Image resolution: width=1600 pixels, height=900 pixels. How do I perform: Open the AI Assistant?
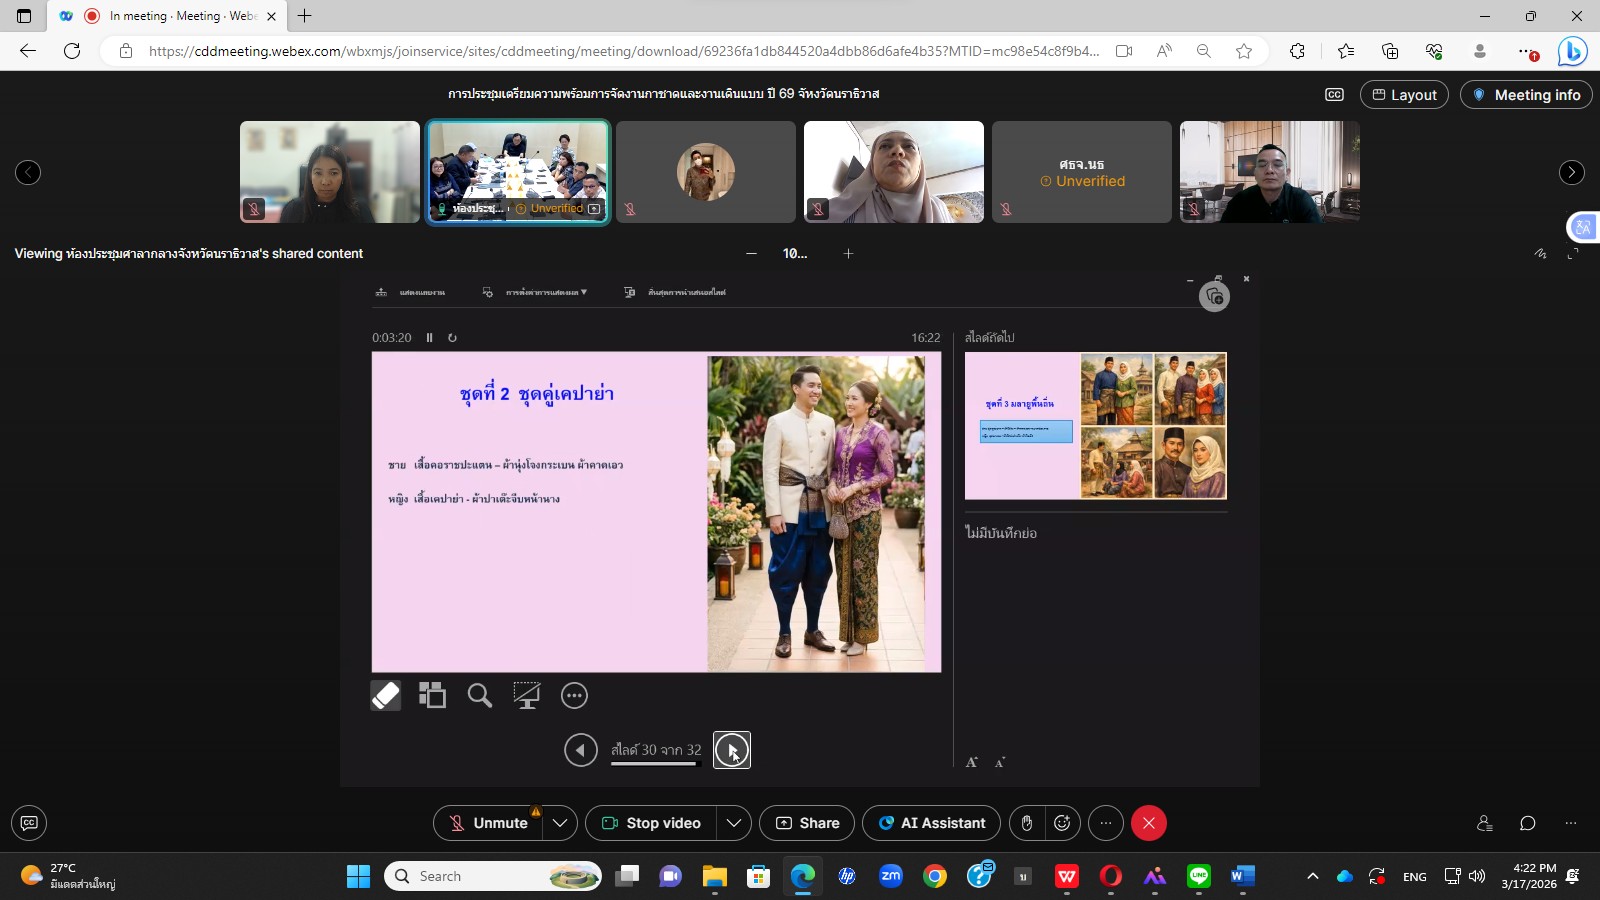coord(931,823)
